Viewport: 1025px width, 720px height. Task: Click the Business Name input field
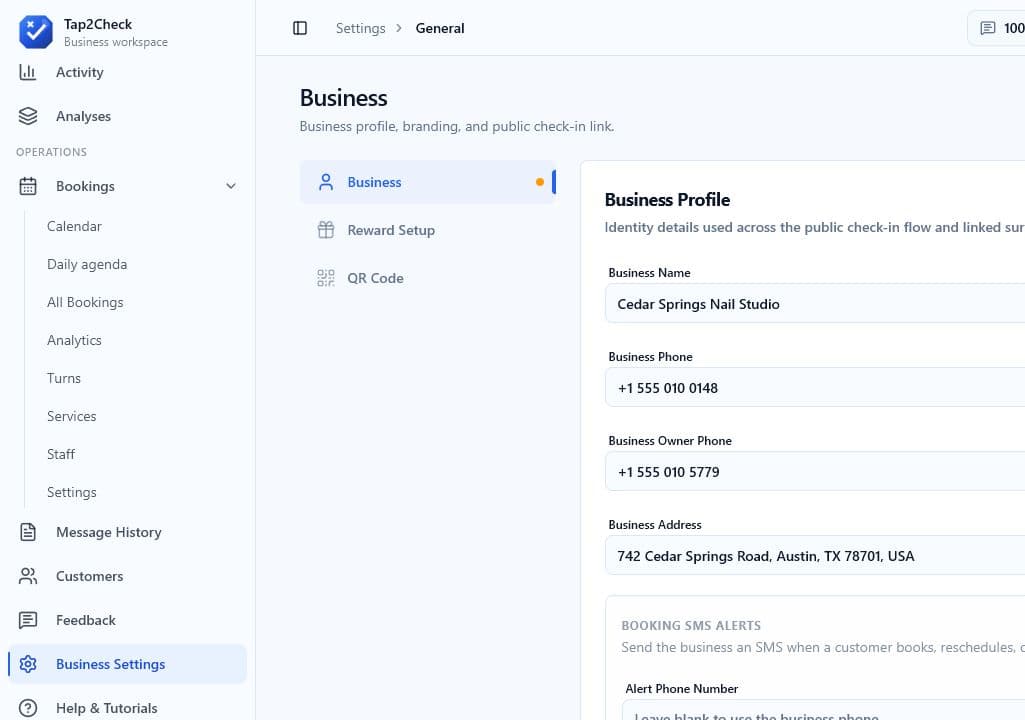815,303
